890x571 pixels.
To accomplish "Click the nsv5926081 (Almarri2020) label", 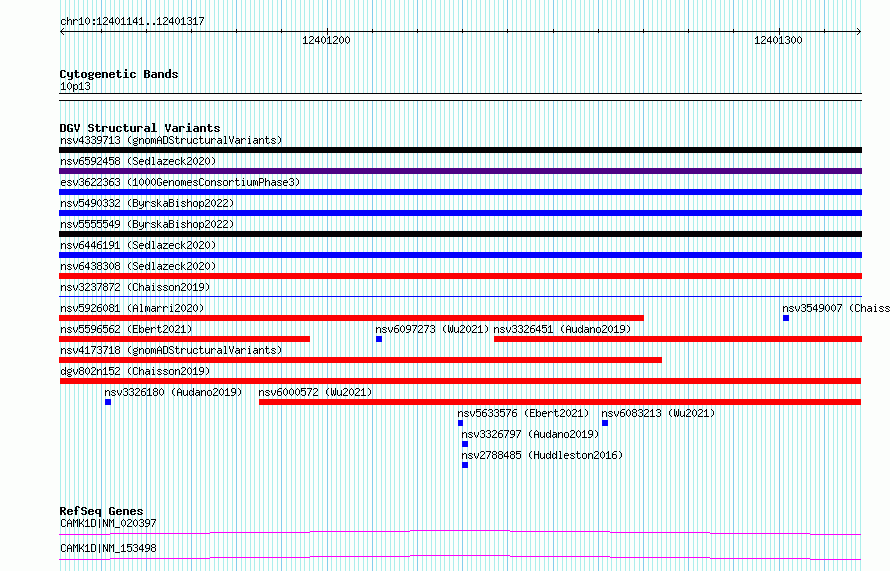I will point(132,308).
